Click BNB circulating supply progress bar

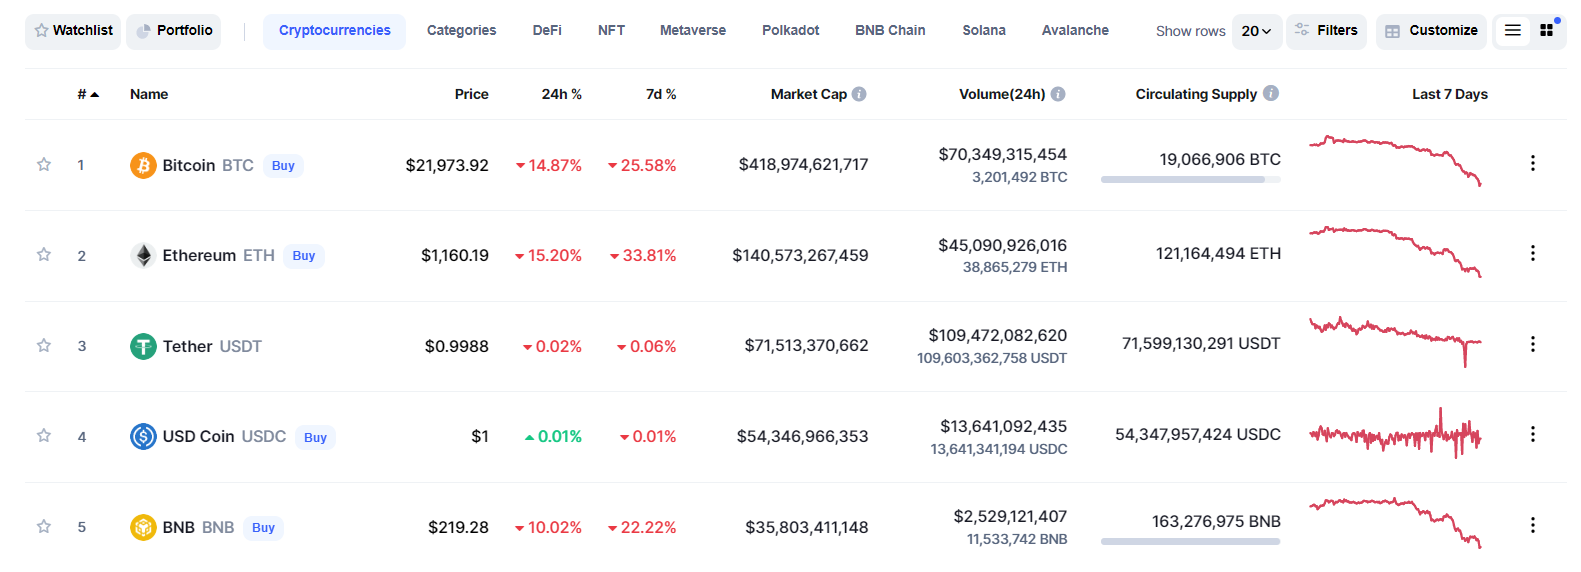pos(1190,542)
